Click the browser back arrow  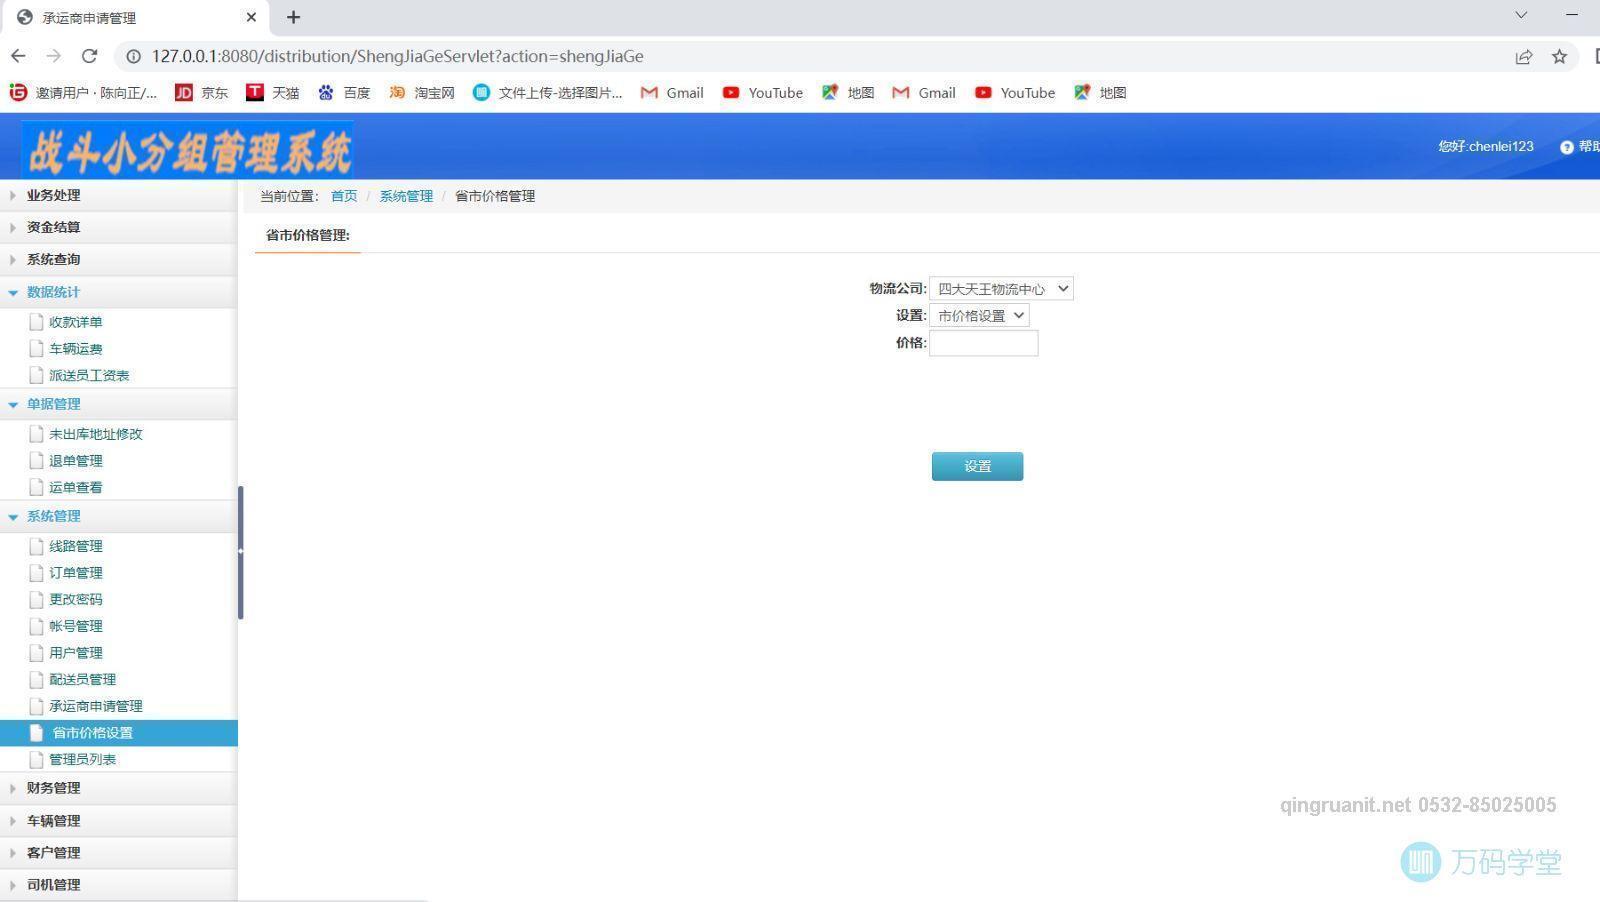[x=18, y=56]
